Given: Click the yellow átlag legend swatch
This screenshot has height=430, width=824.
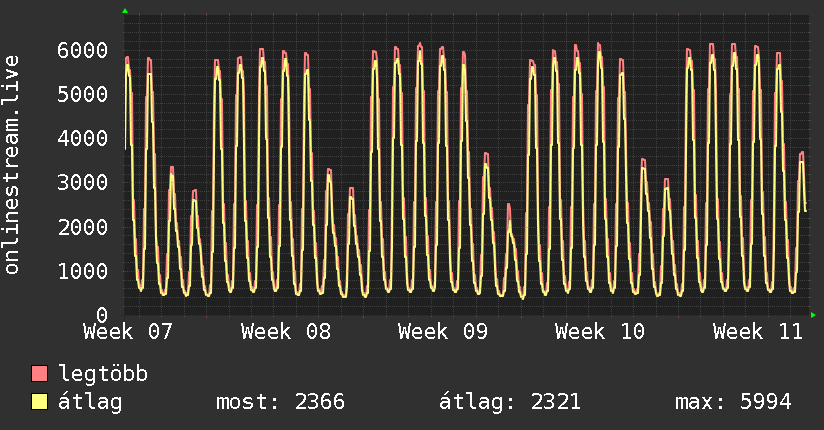Looking at the screenshot, I should coord(40,403).
